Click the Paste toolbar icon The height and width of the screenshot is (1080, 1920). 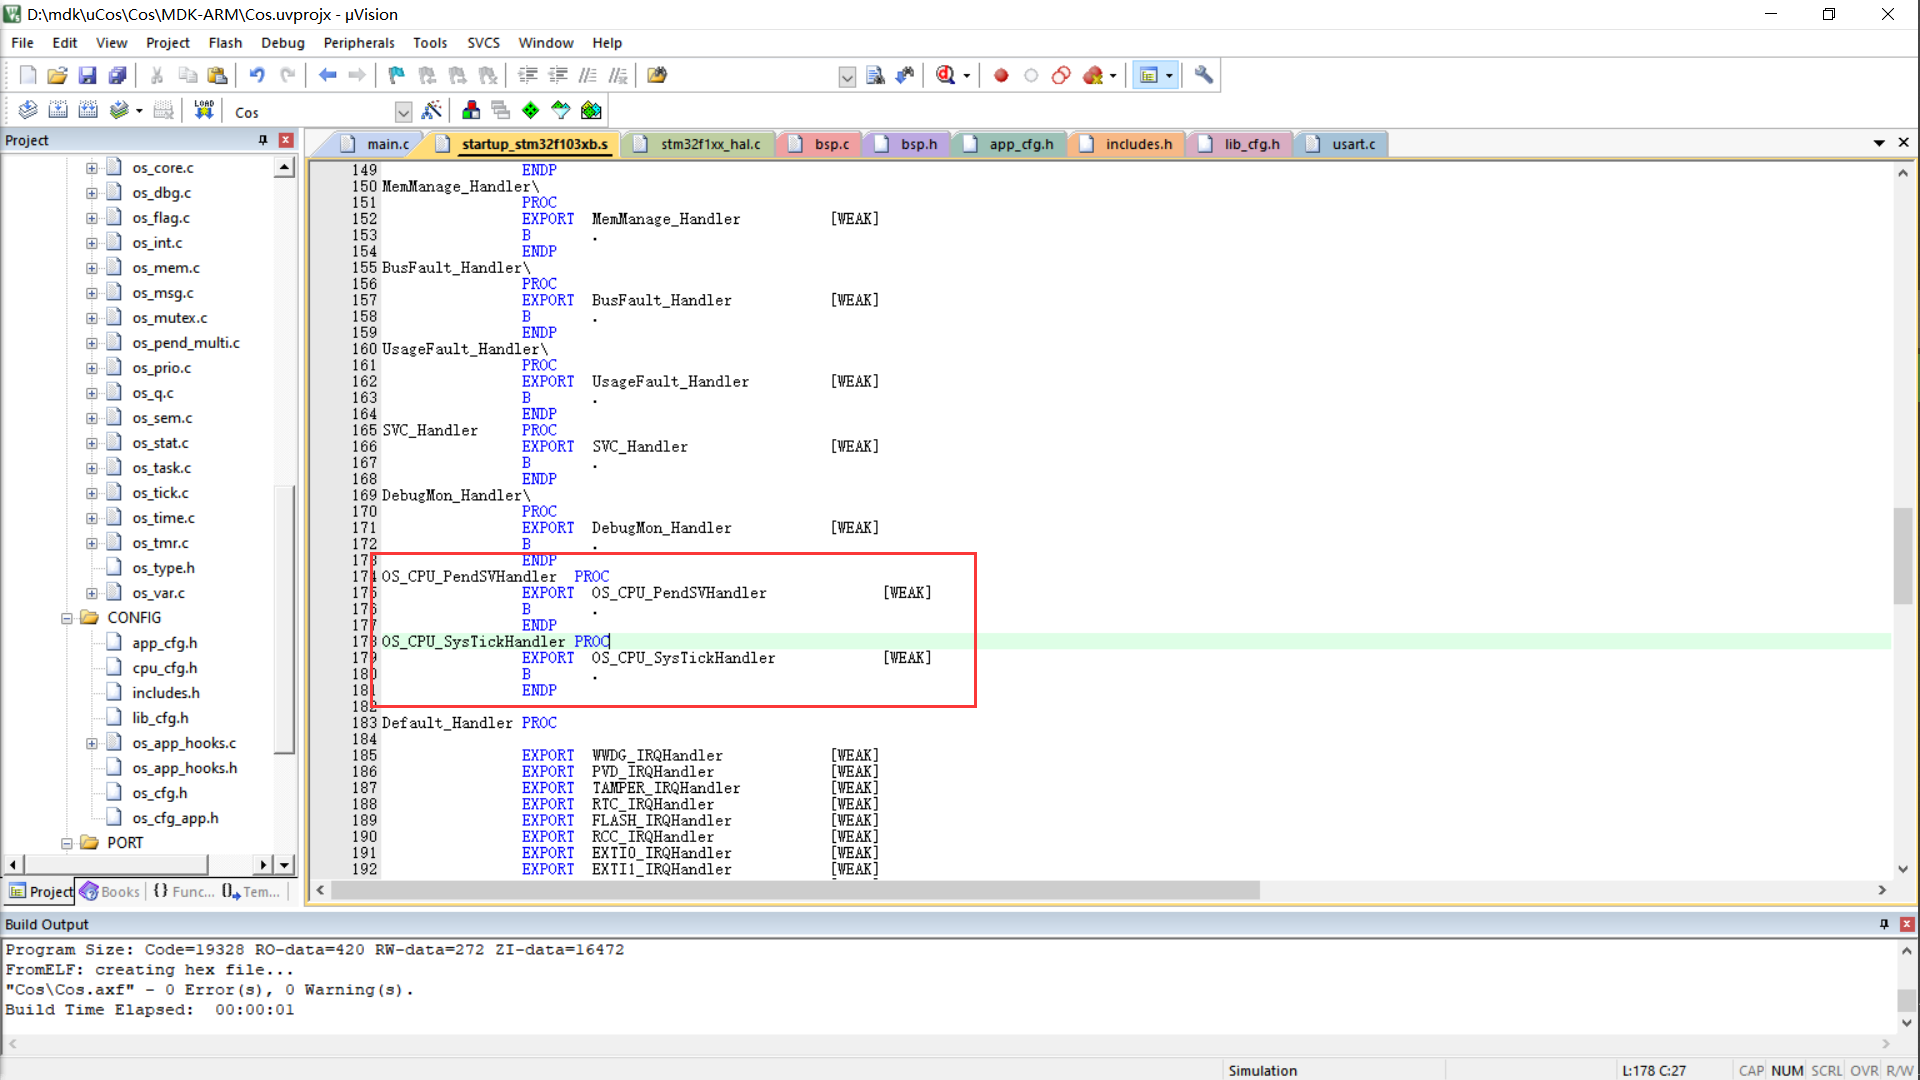tap(217, 75)
